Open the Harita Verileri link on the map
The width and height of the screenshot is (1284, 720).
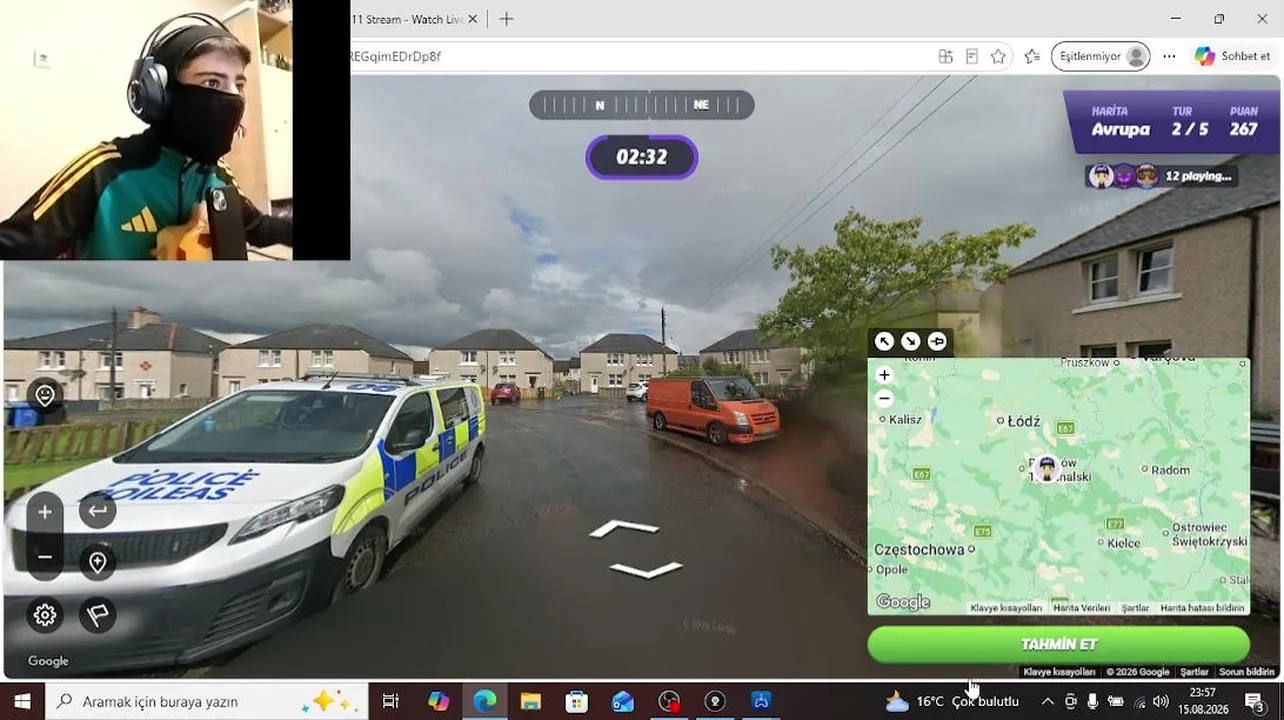point(1081,608)
